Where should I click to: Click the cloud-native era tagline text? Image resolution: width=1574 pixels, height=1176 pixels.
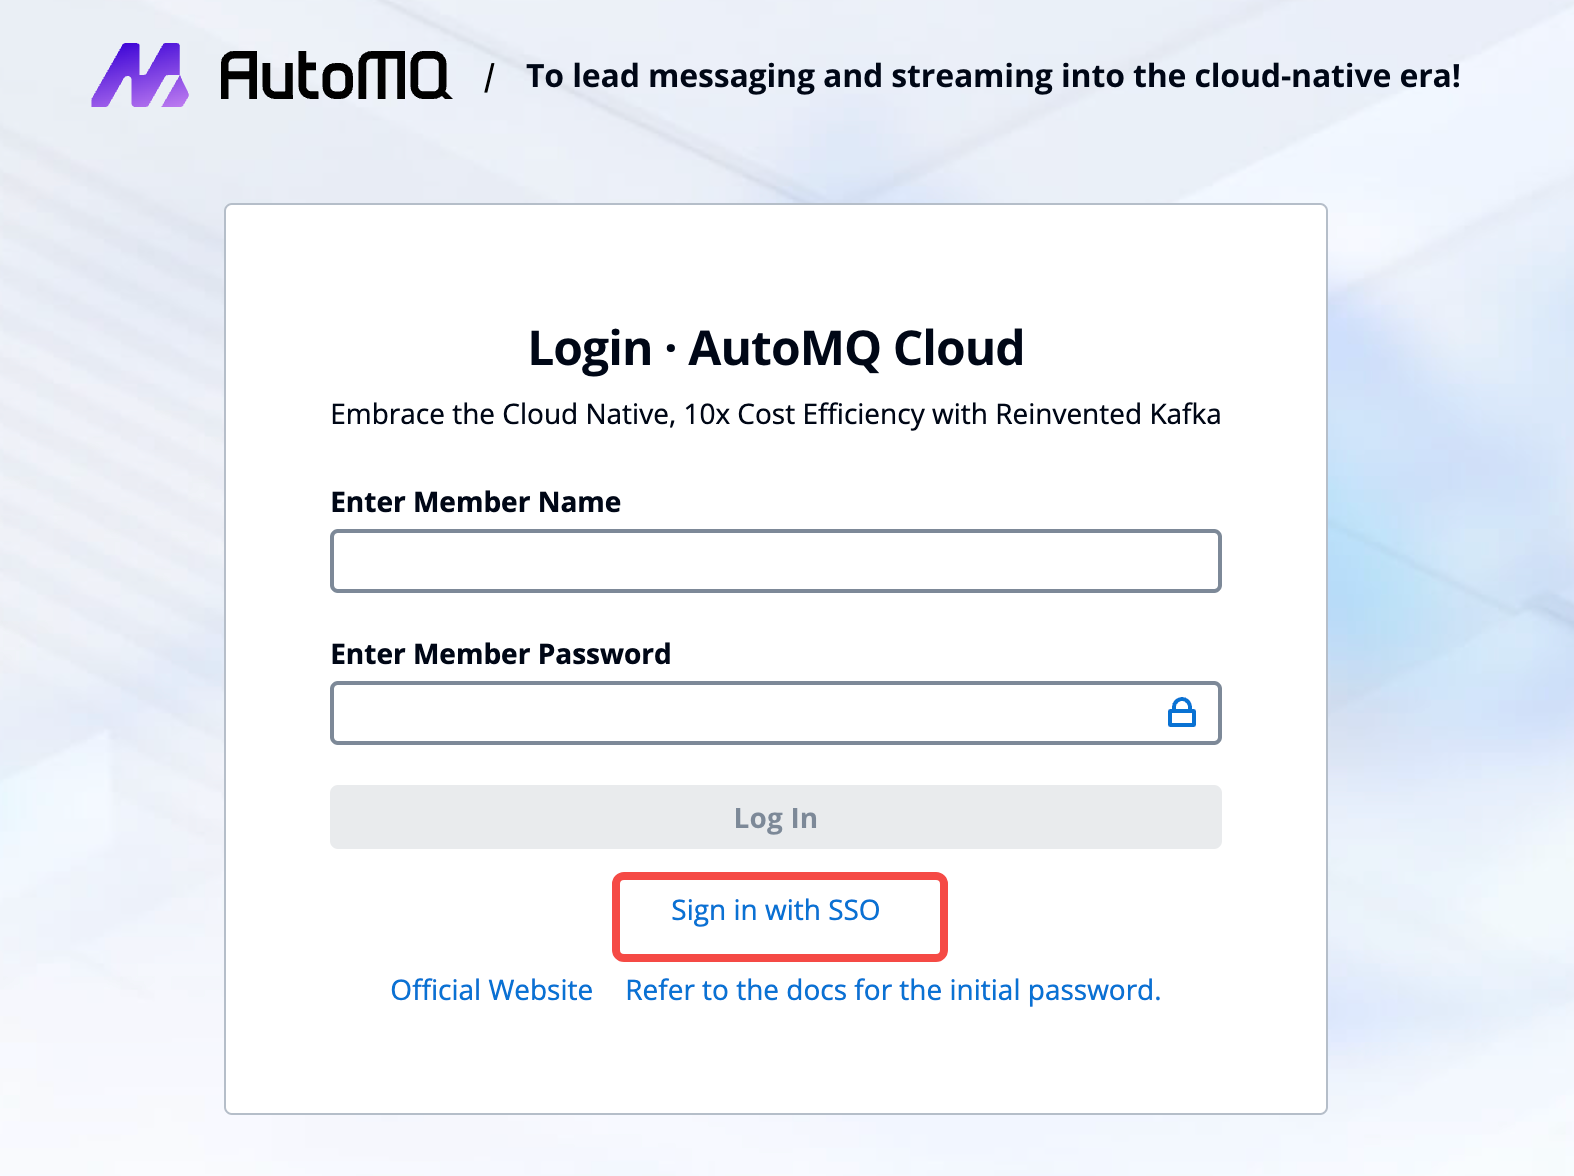pyautogui.click(x=994, y=76)
